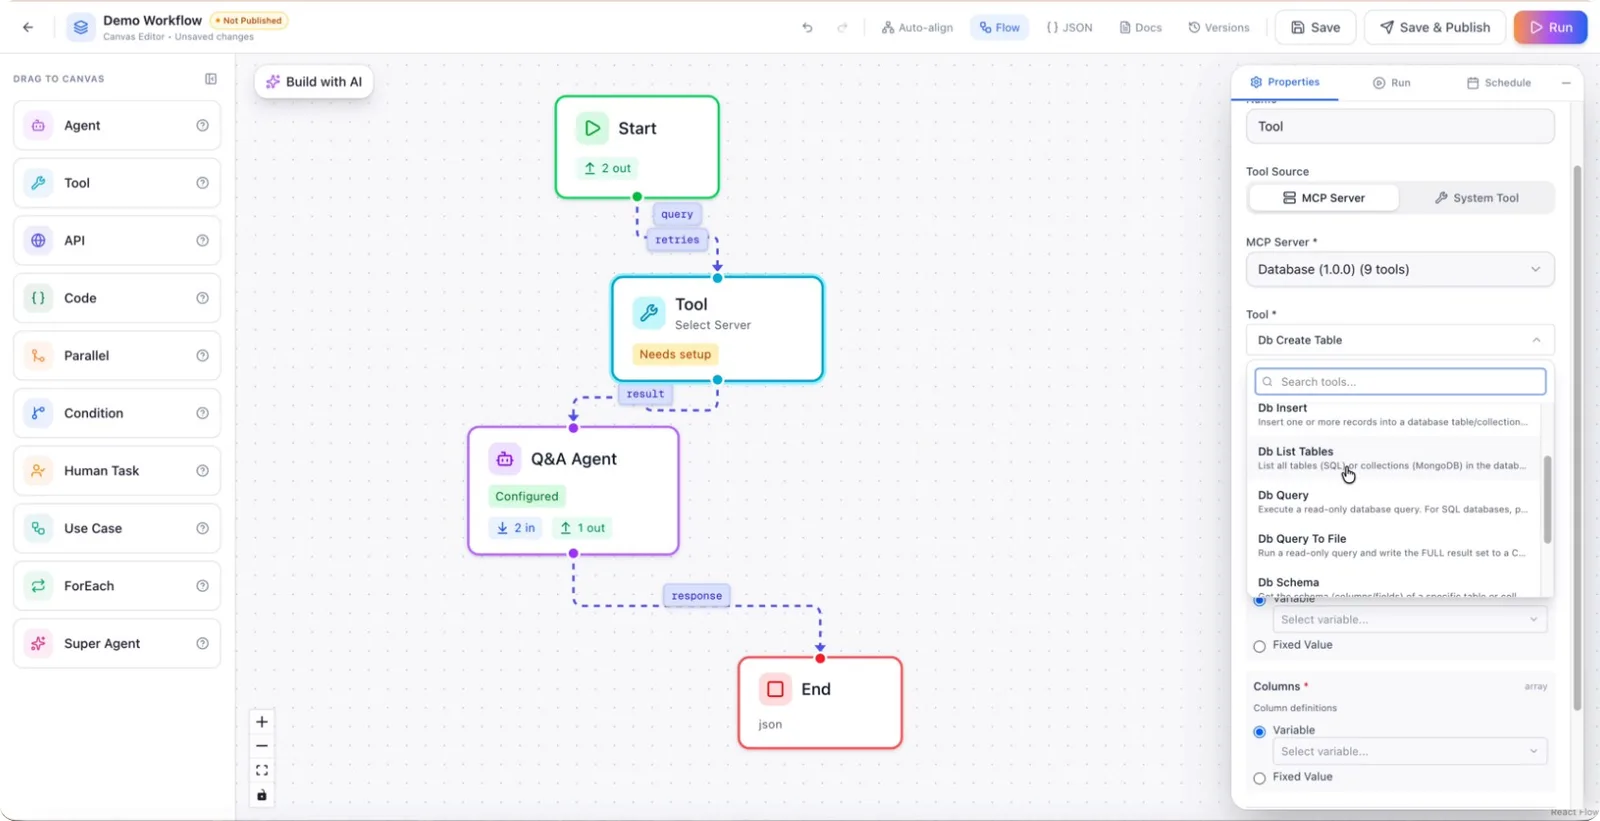Click the Search tools input field

[1400, 382]
